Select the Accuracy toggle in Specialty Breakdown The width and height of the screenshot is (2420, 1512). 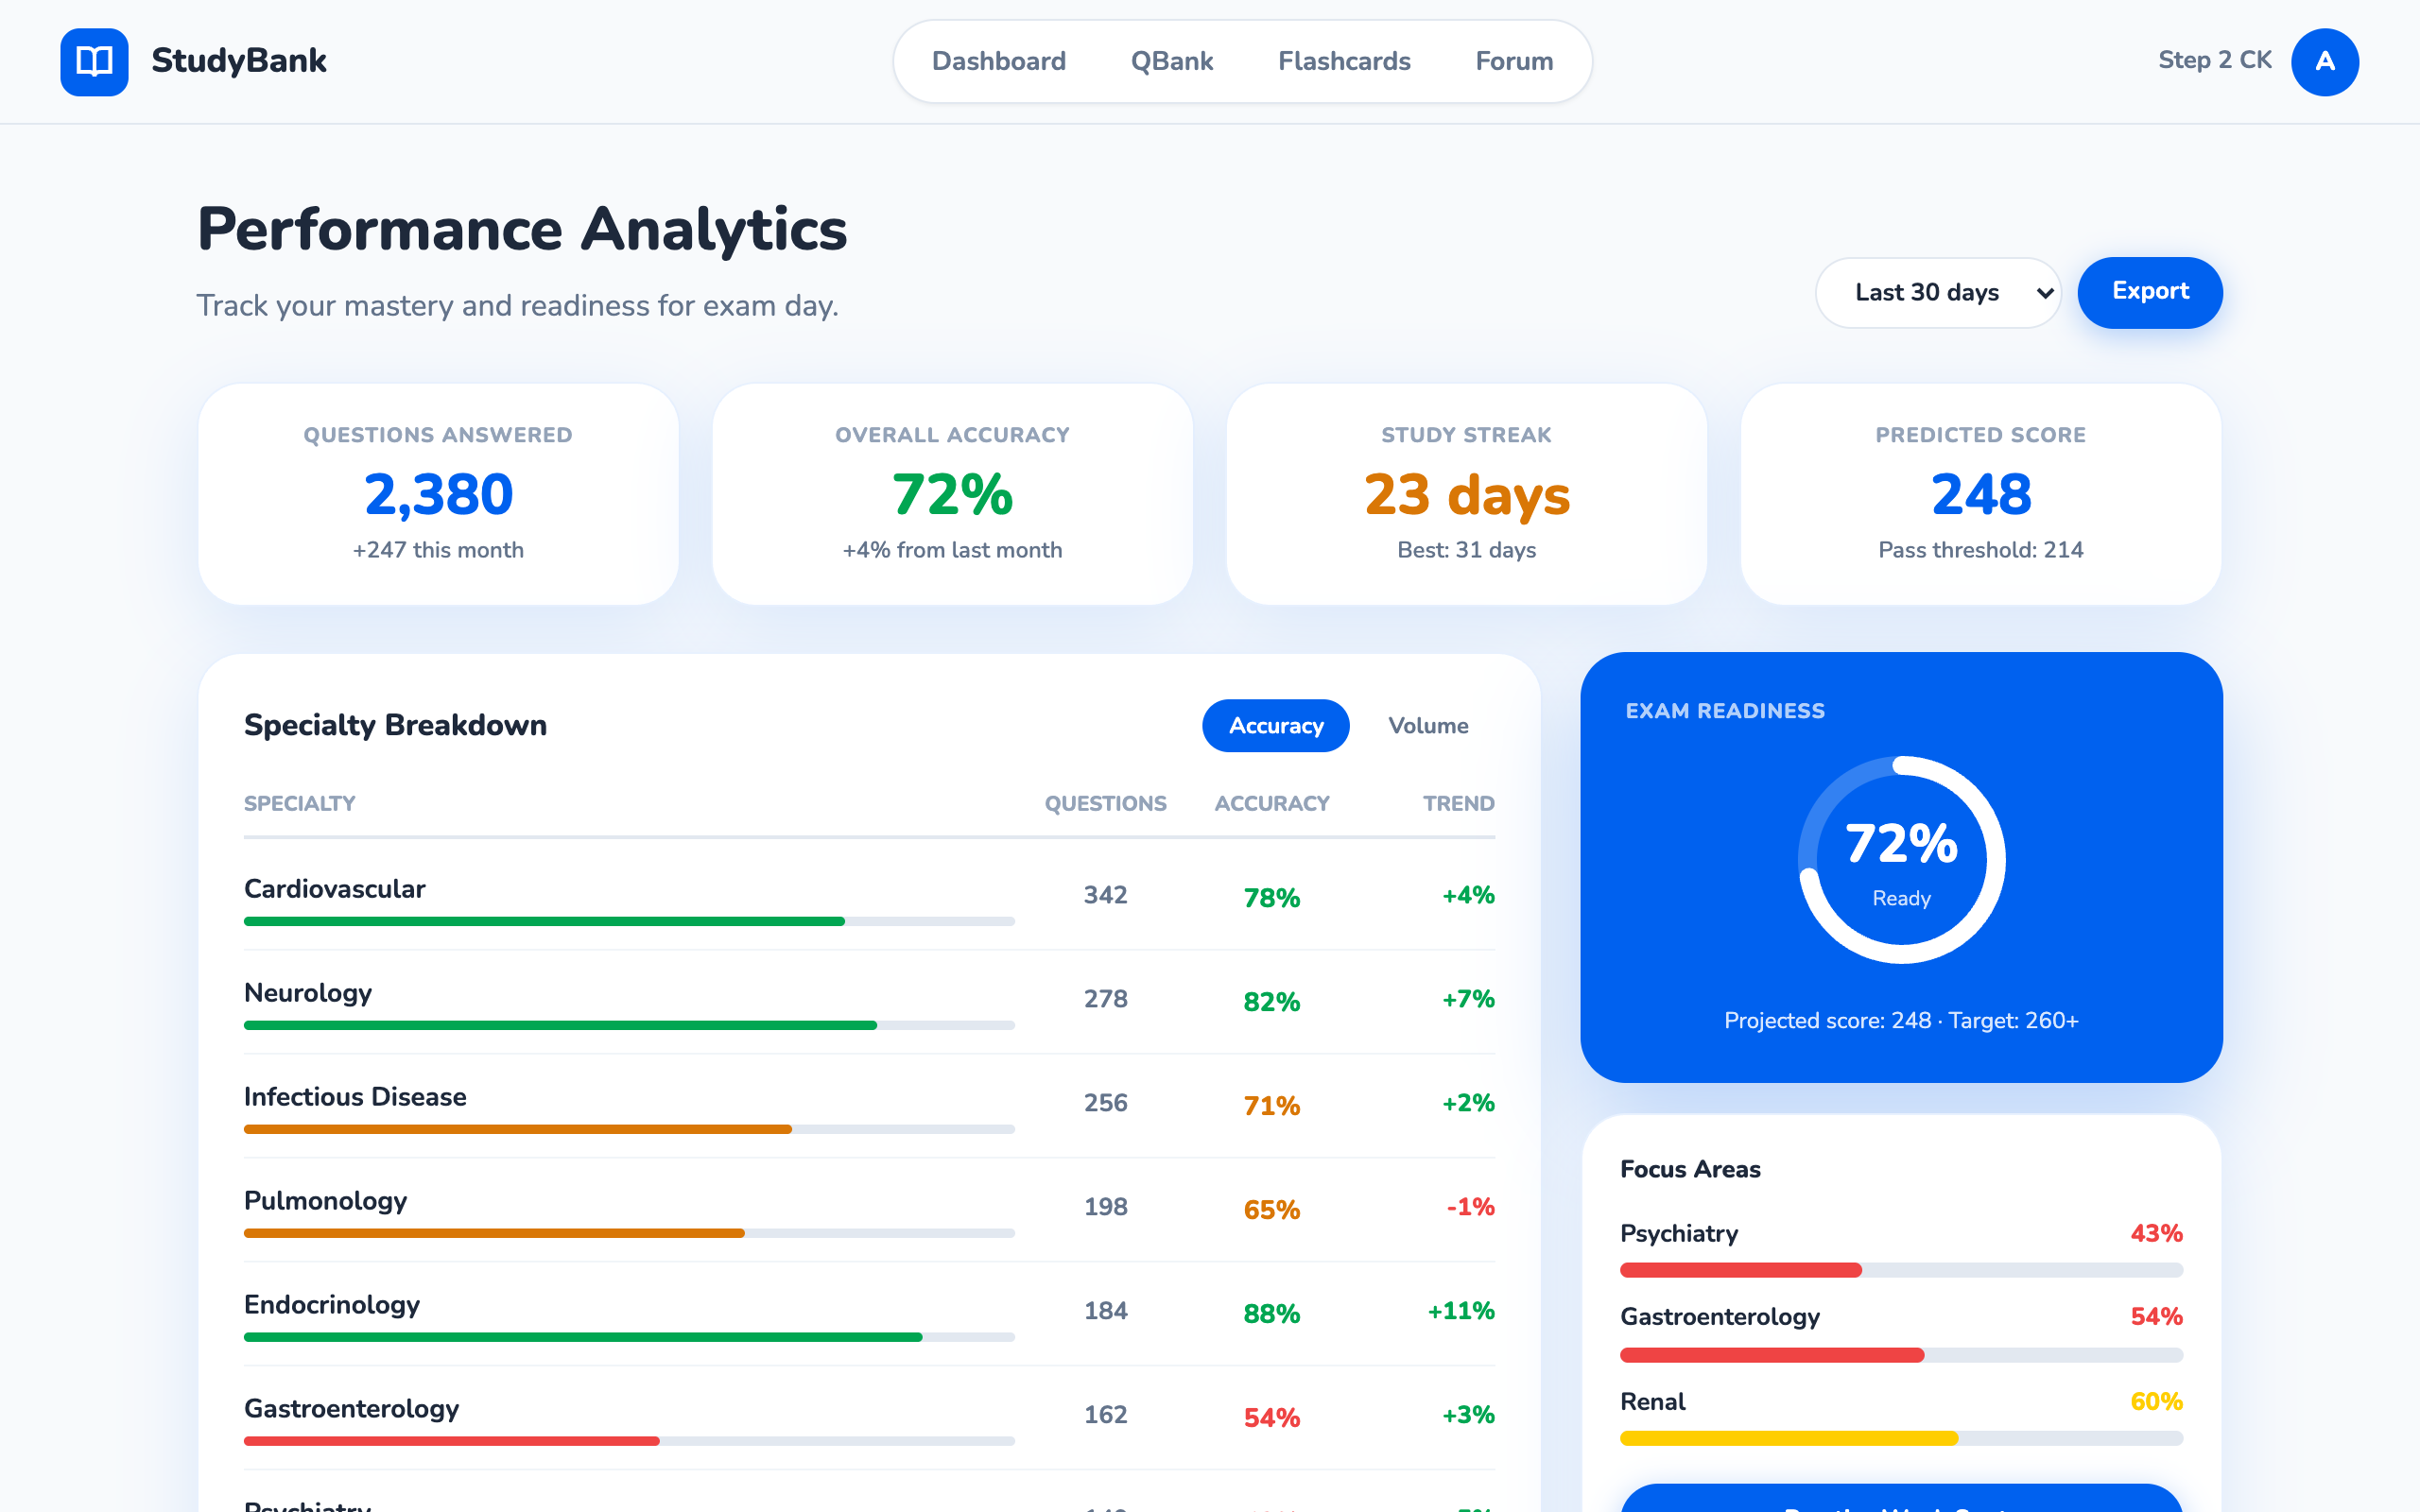(x=1275, y=726)
